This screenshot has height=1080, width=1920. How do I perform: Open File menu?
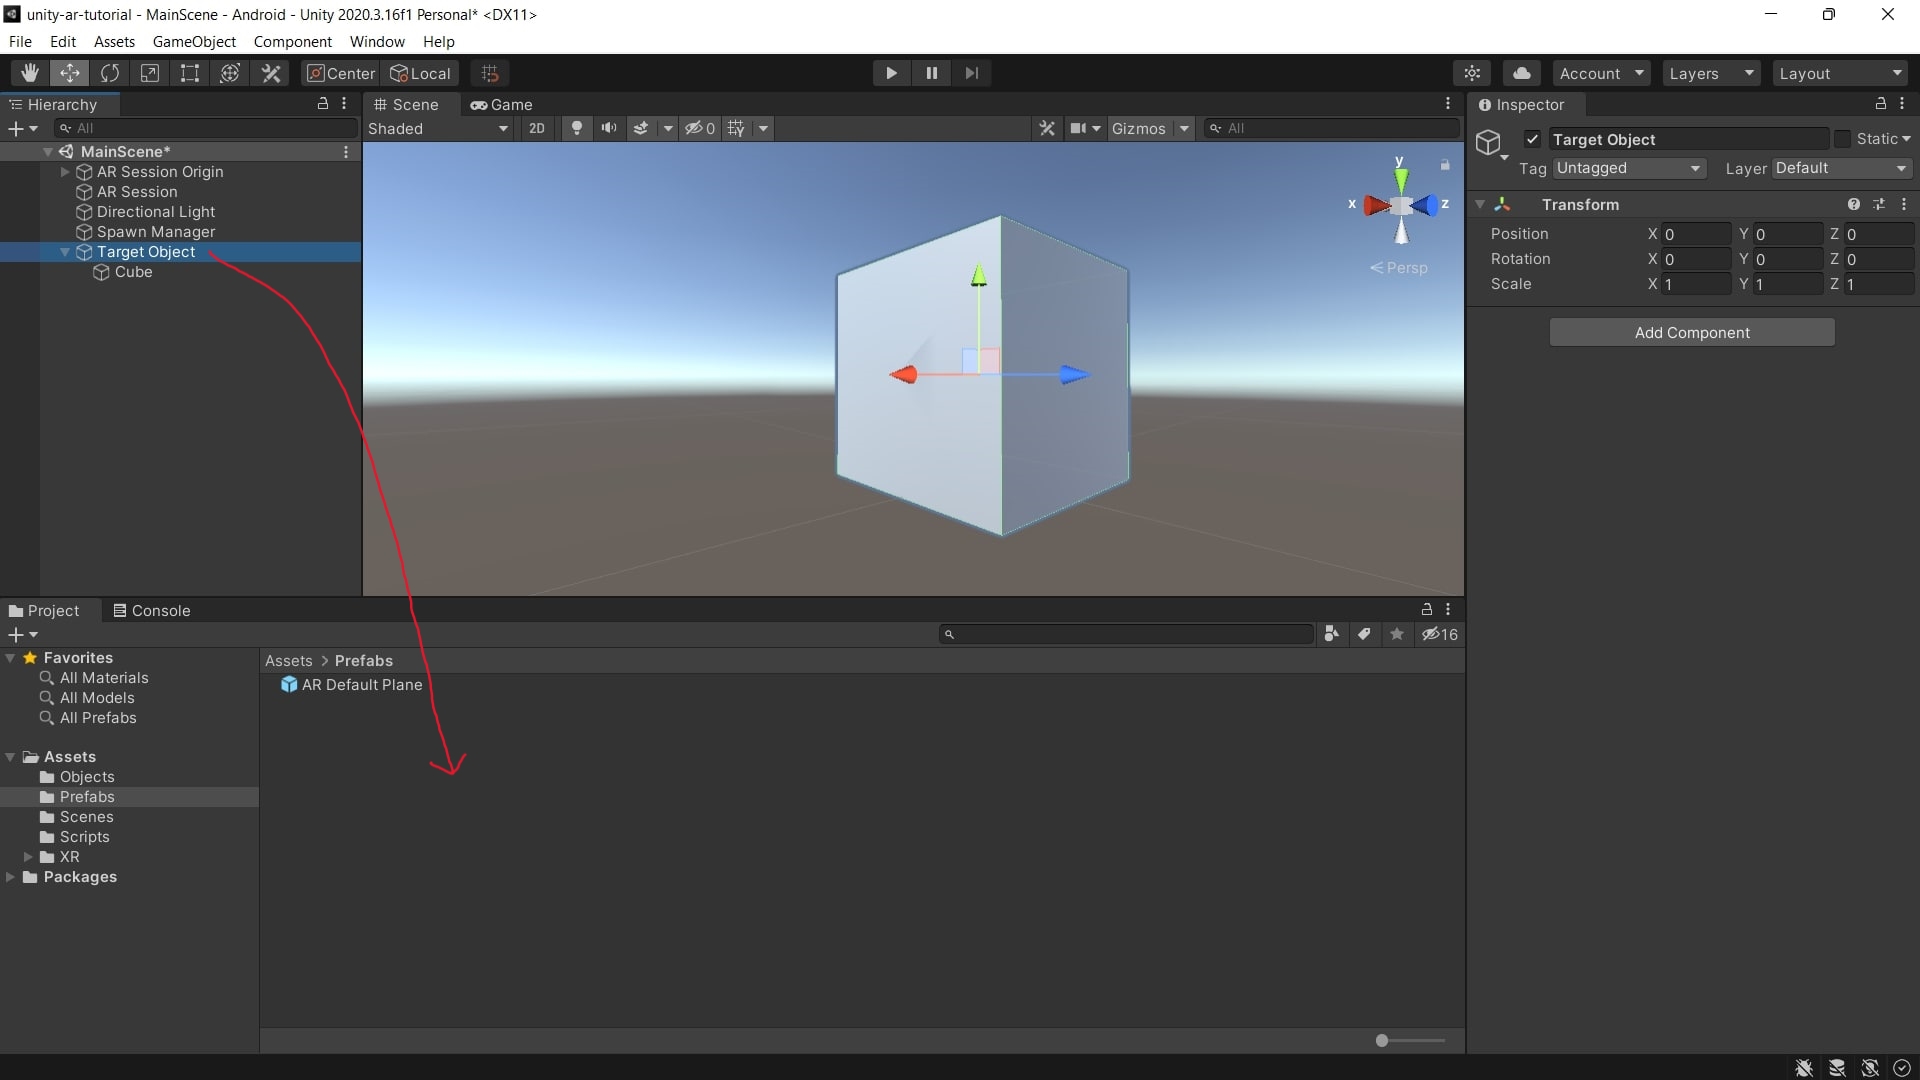[x=20, y=42]
